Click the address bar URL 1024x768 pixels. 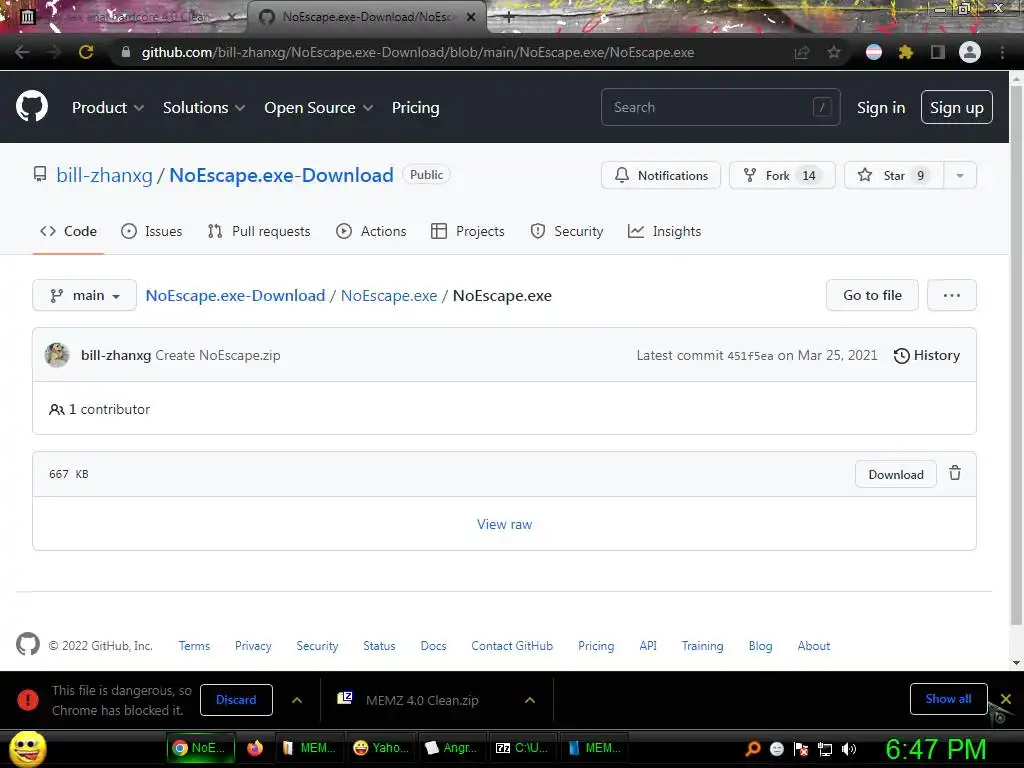(418, 52)
